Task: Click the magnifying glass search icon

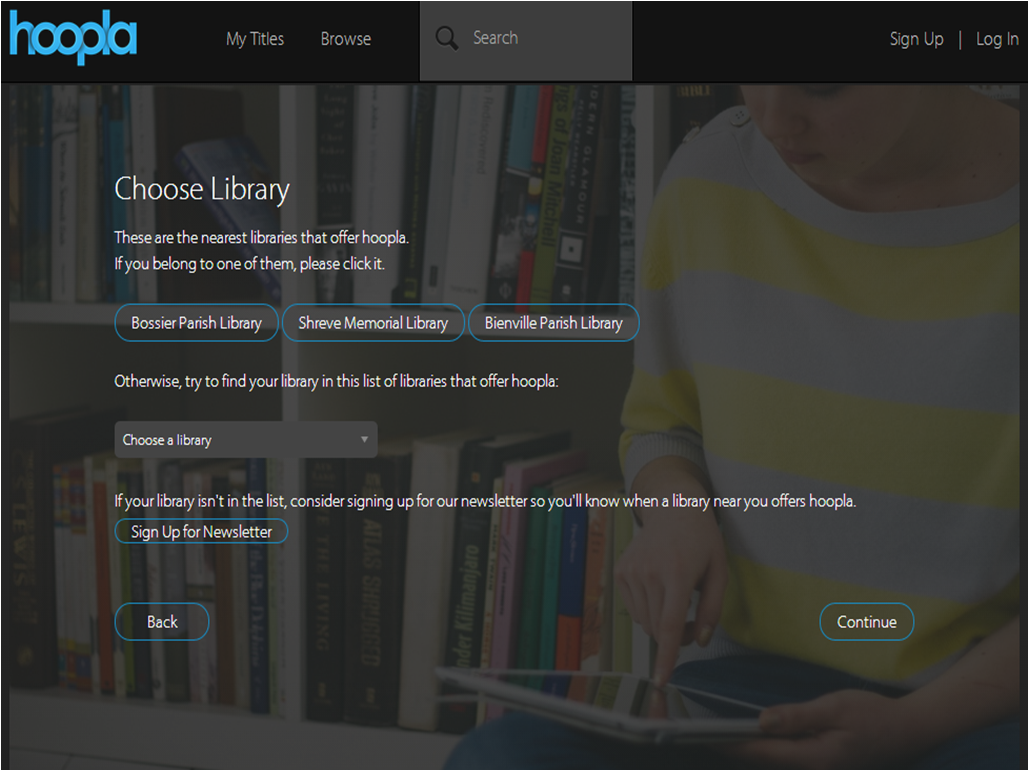Action: point(447,38)
